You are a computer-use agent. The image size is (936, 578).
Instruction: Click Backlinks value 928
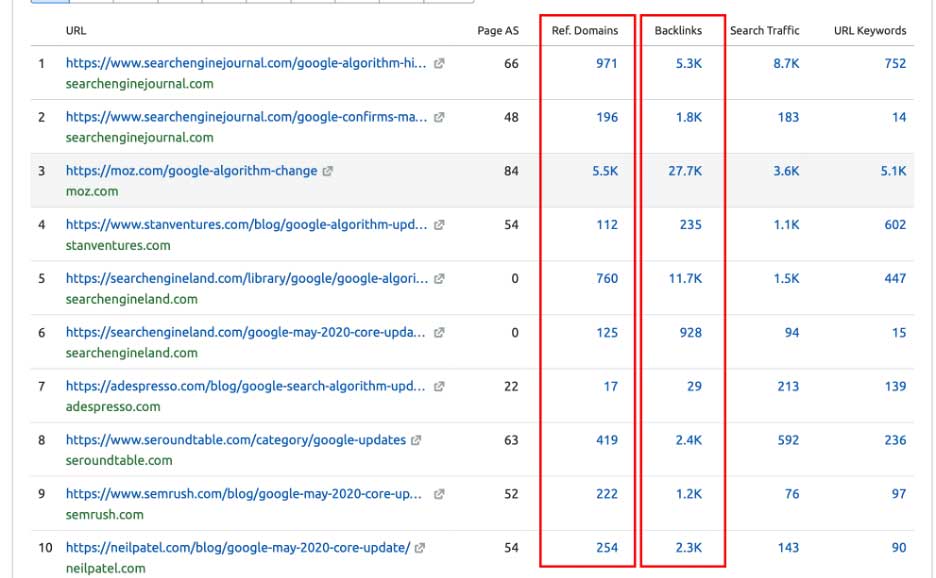691,333
